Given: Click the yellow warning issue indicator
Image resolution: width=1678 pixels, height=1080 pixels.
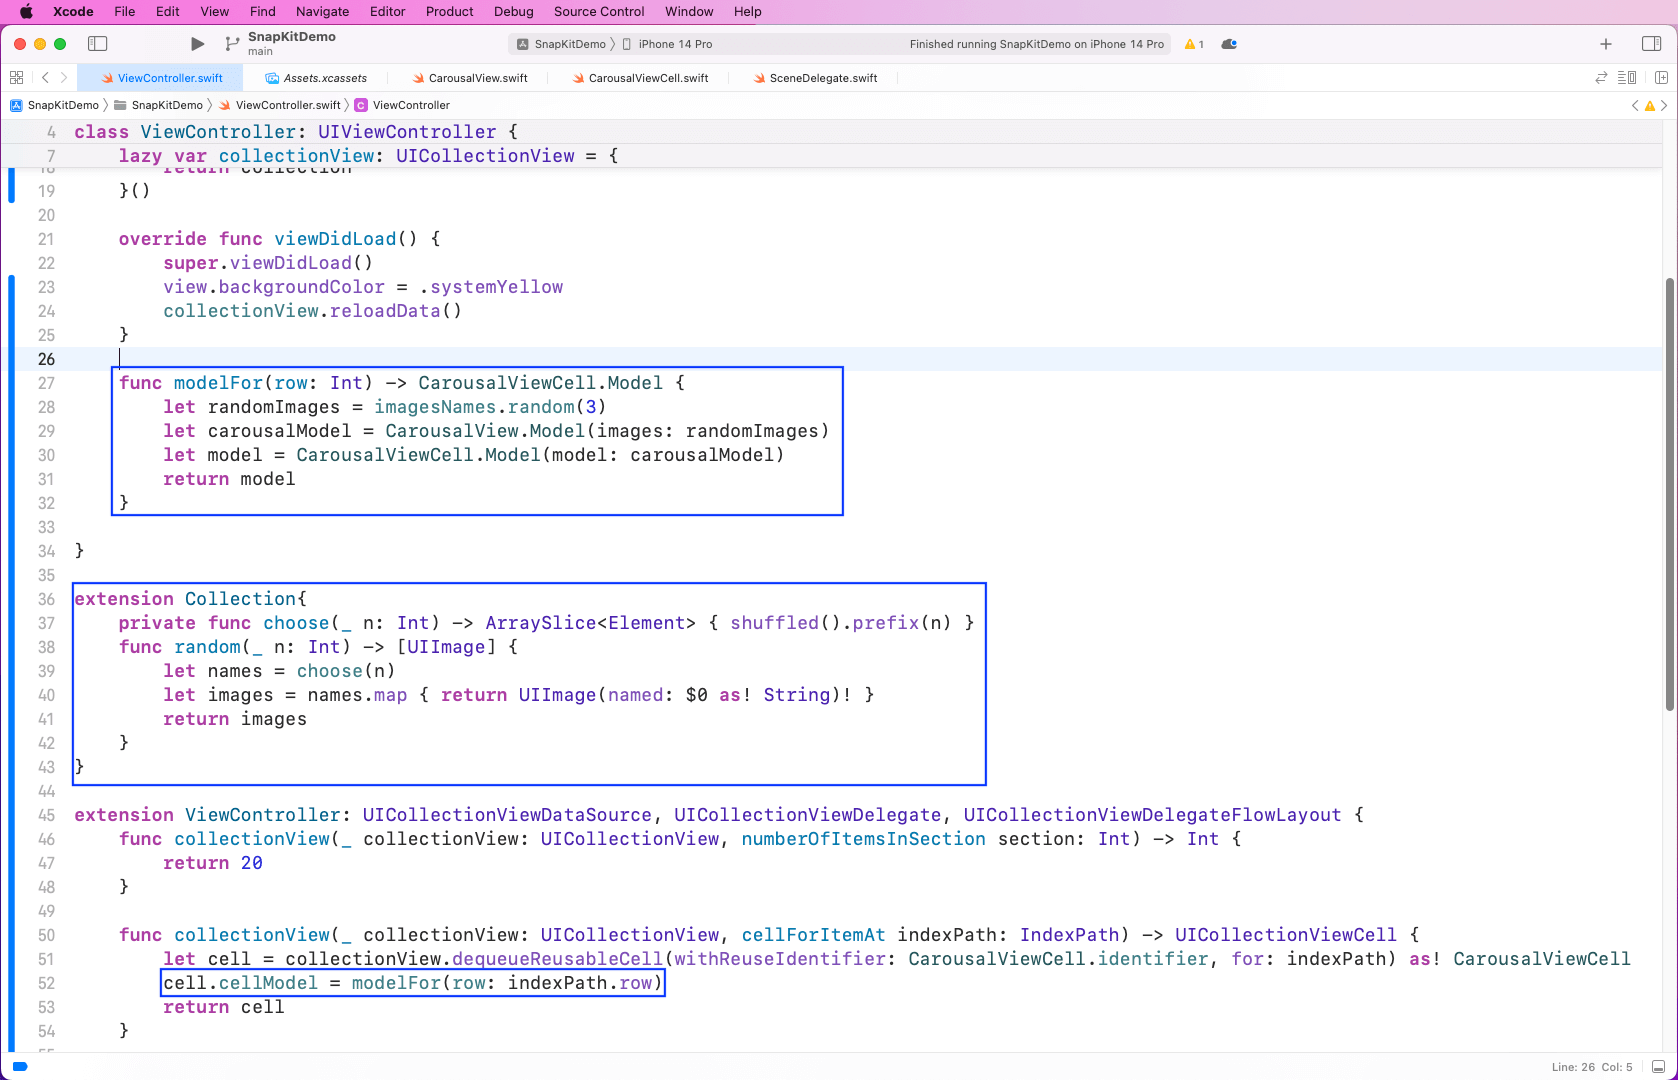Looking at the screenshot, I should pos(1193,44).
